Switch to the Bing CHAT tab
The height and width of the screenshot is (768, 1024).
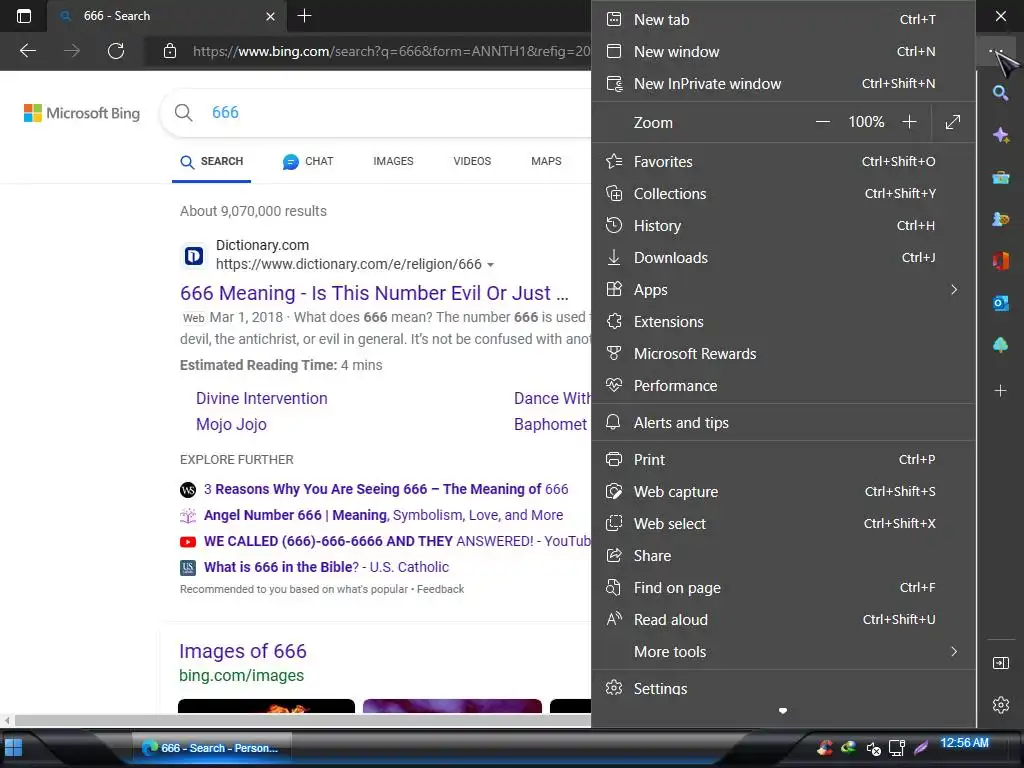(x=308, y=161)
